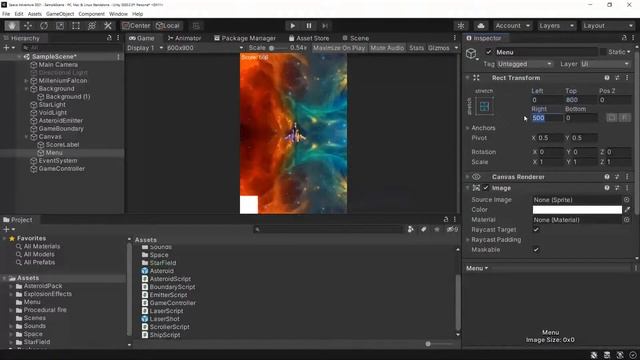Toggle the Maskable checkbox
The height and width of the screenshot is (360, 640).
(536, 249)
